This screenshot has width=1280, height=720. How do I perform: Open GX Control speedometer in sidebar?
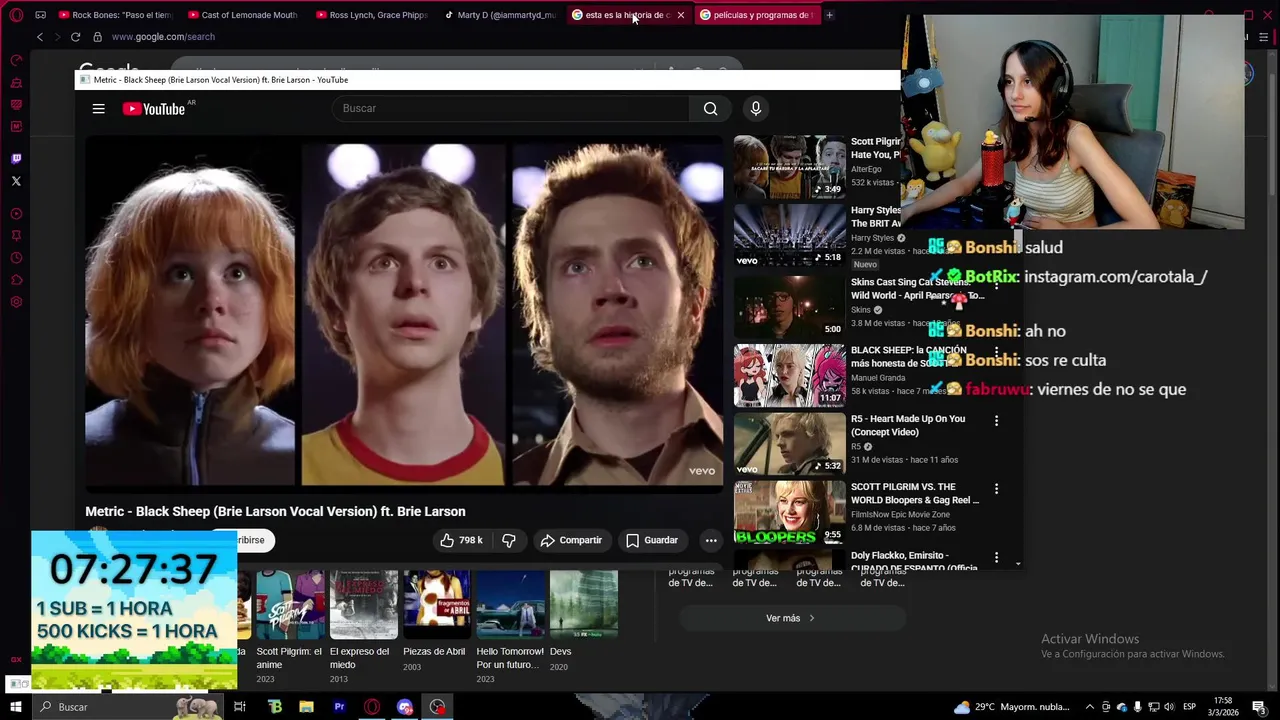pyautogui.click(x=16, y=60)
